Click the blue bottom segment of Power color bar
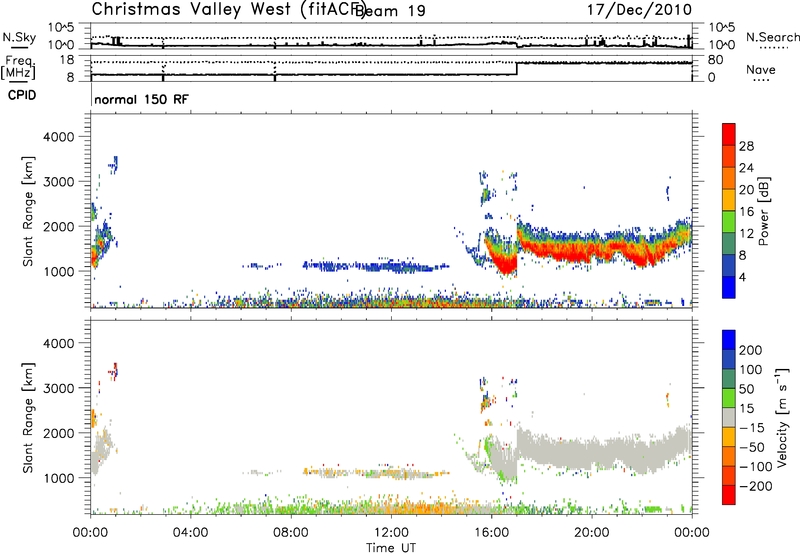Screen dimensions: 800x554 (729, 287)
